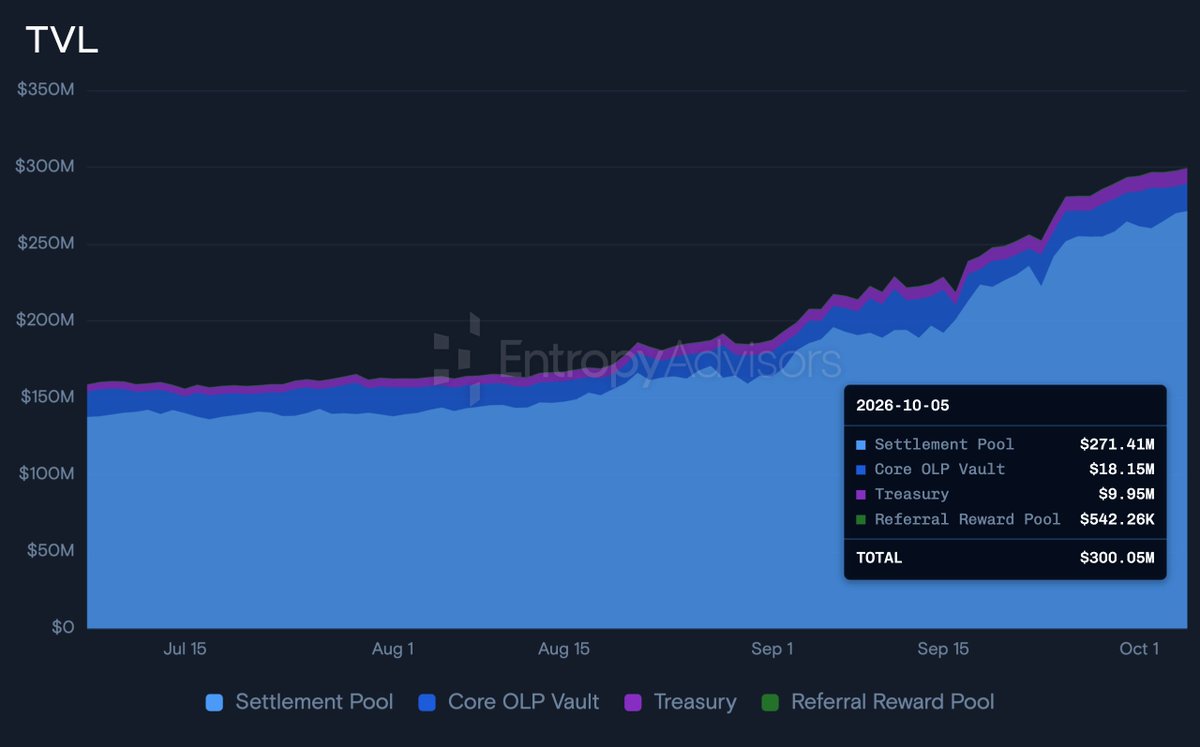Click the $100M y-axis label

point(46,474)
